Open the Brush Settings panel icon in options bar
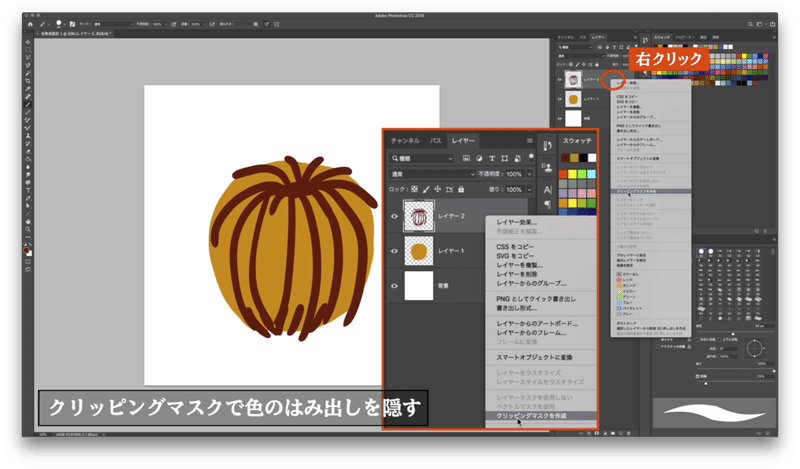This screenshot has height=469, width=800. 72,24
